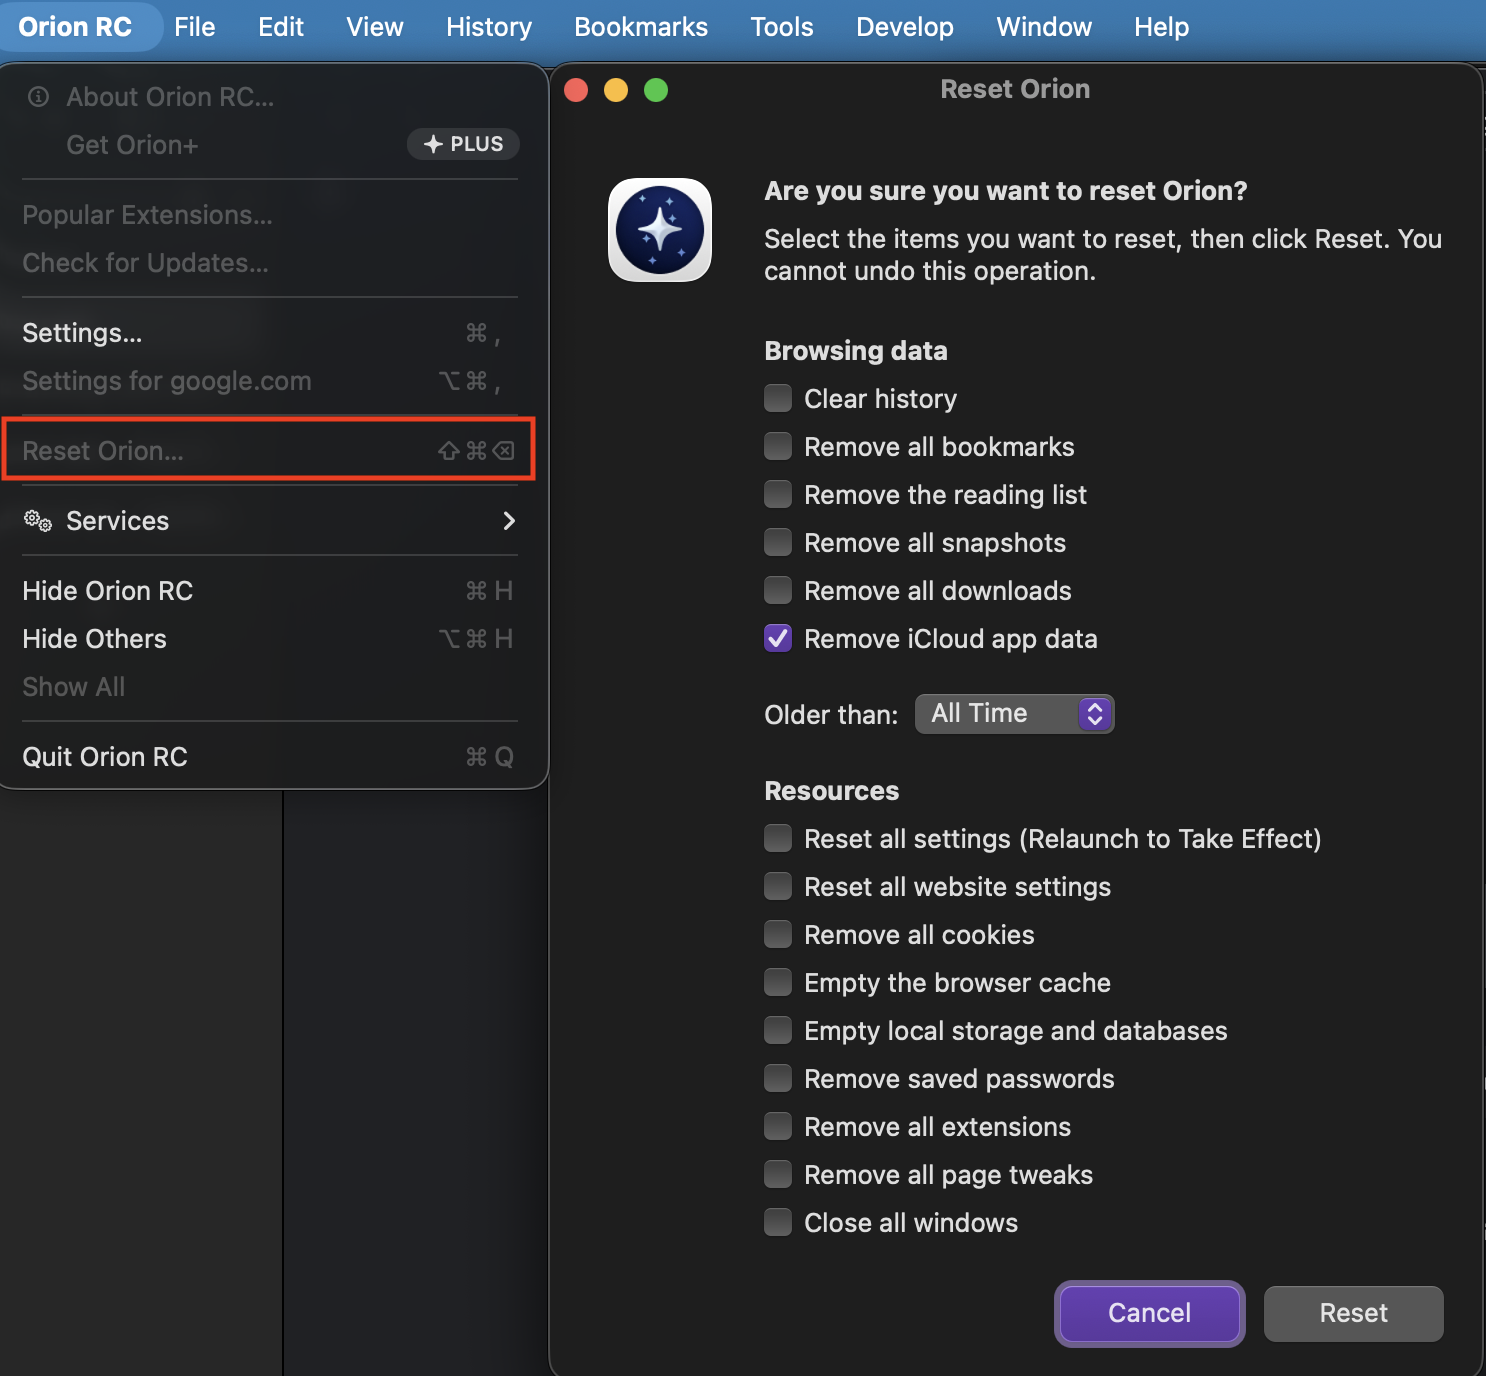The height and width of the screenshot is (1376, 1486).
Task: Click the green zoom window button
Action: [656, 90]
